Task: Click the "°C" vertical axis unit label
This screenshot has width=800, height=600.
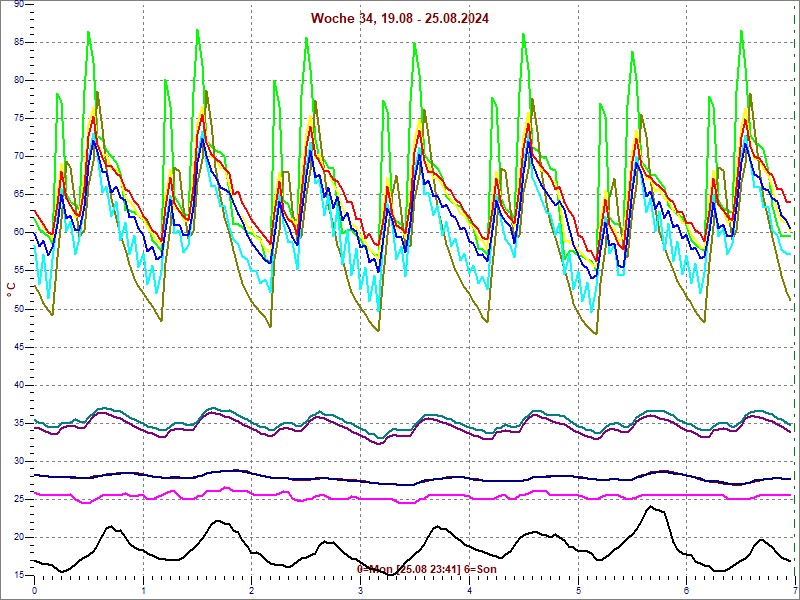Action: point(11,290)
